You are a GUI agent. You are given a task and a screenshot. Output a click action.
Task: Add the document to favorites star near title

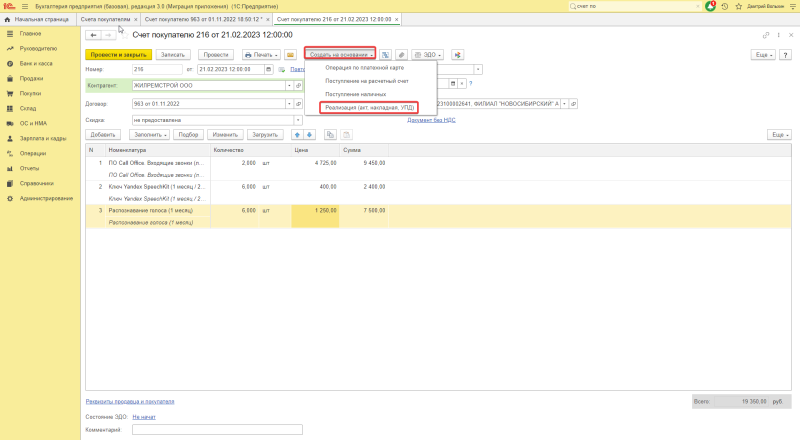coord(124,35)
